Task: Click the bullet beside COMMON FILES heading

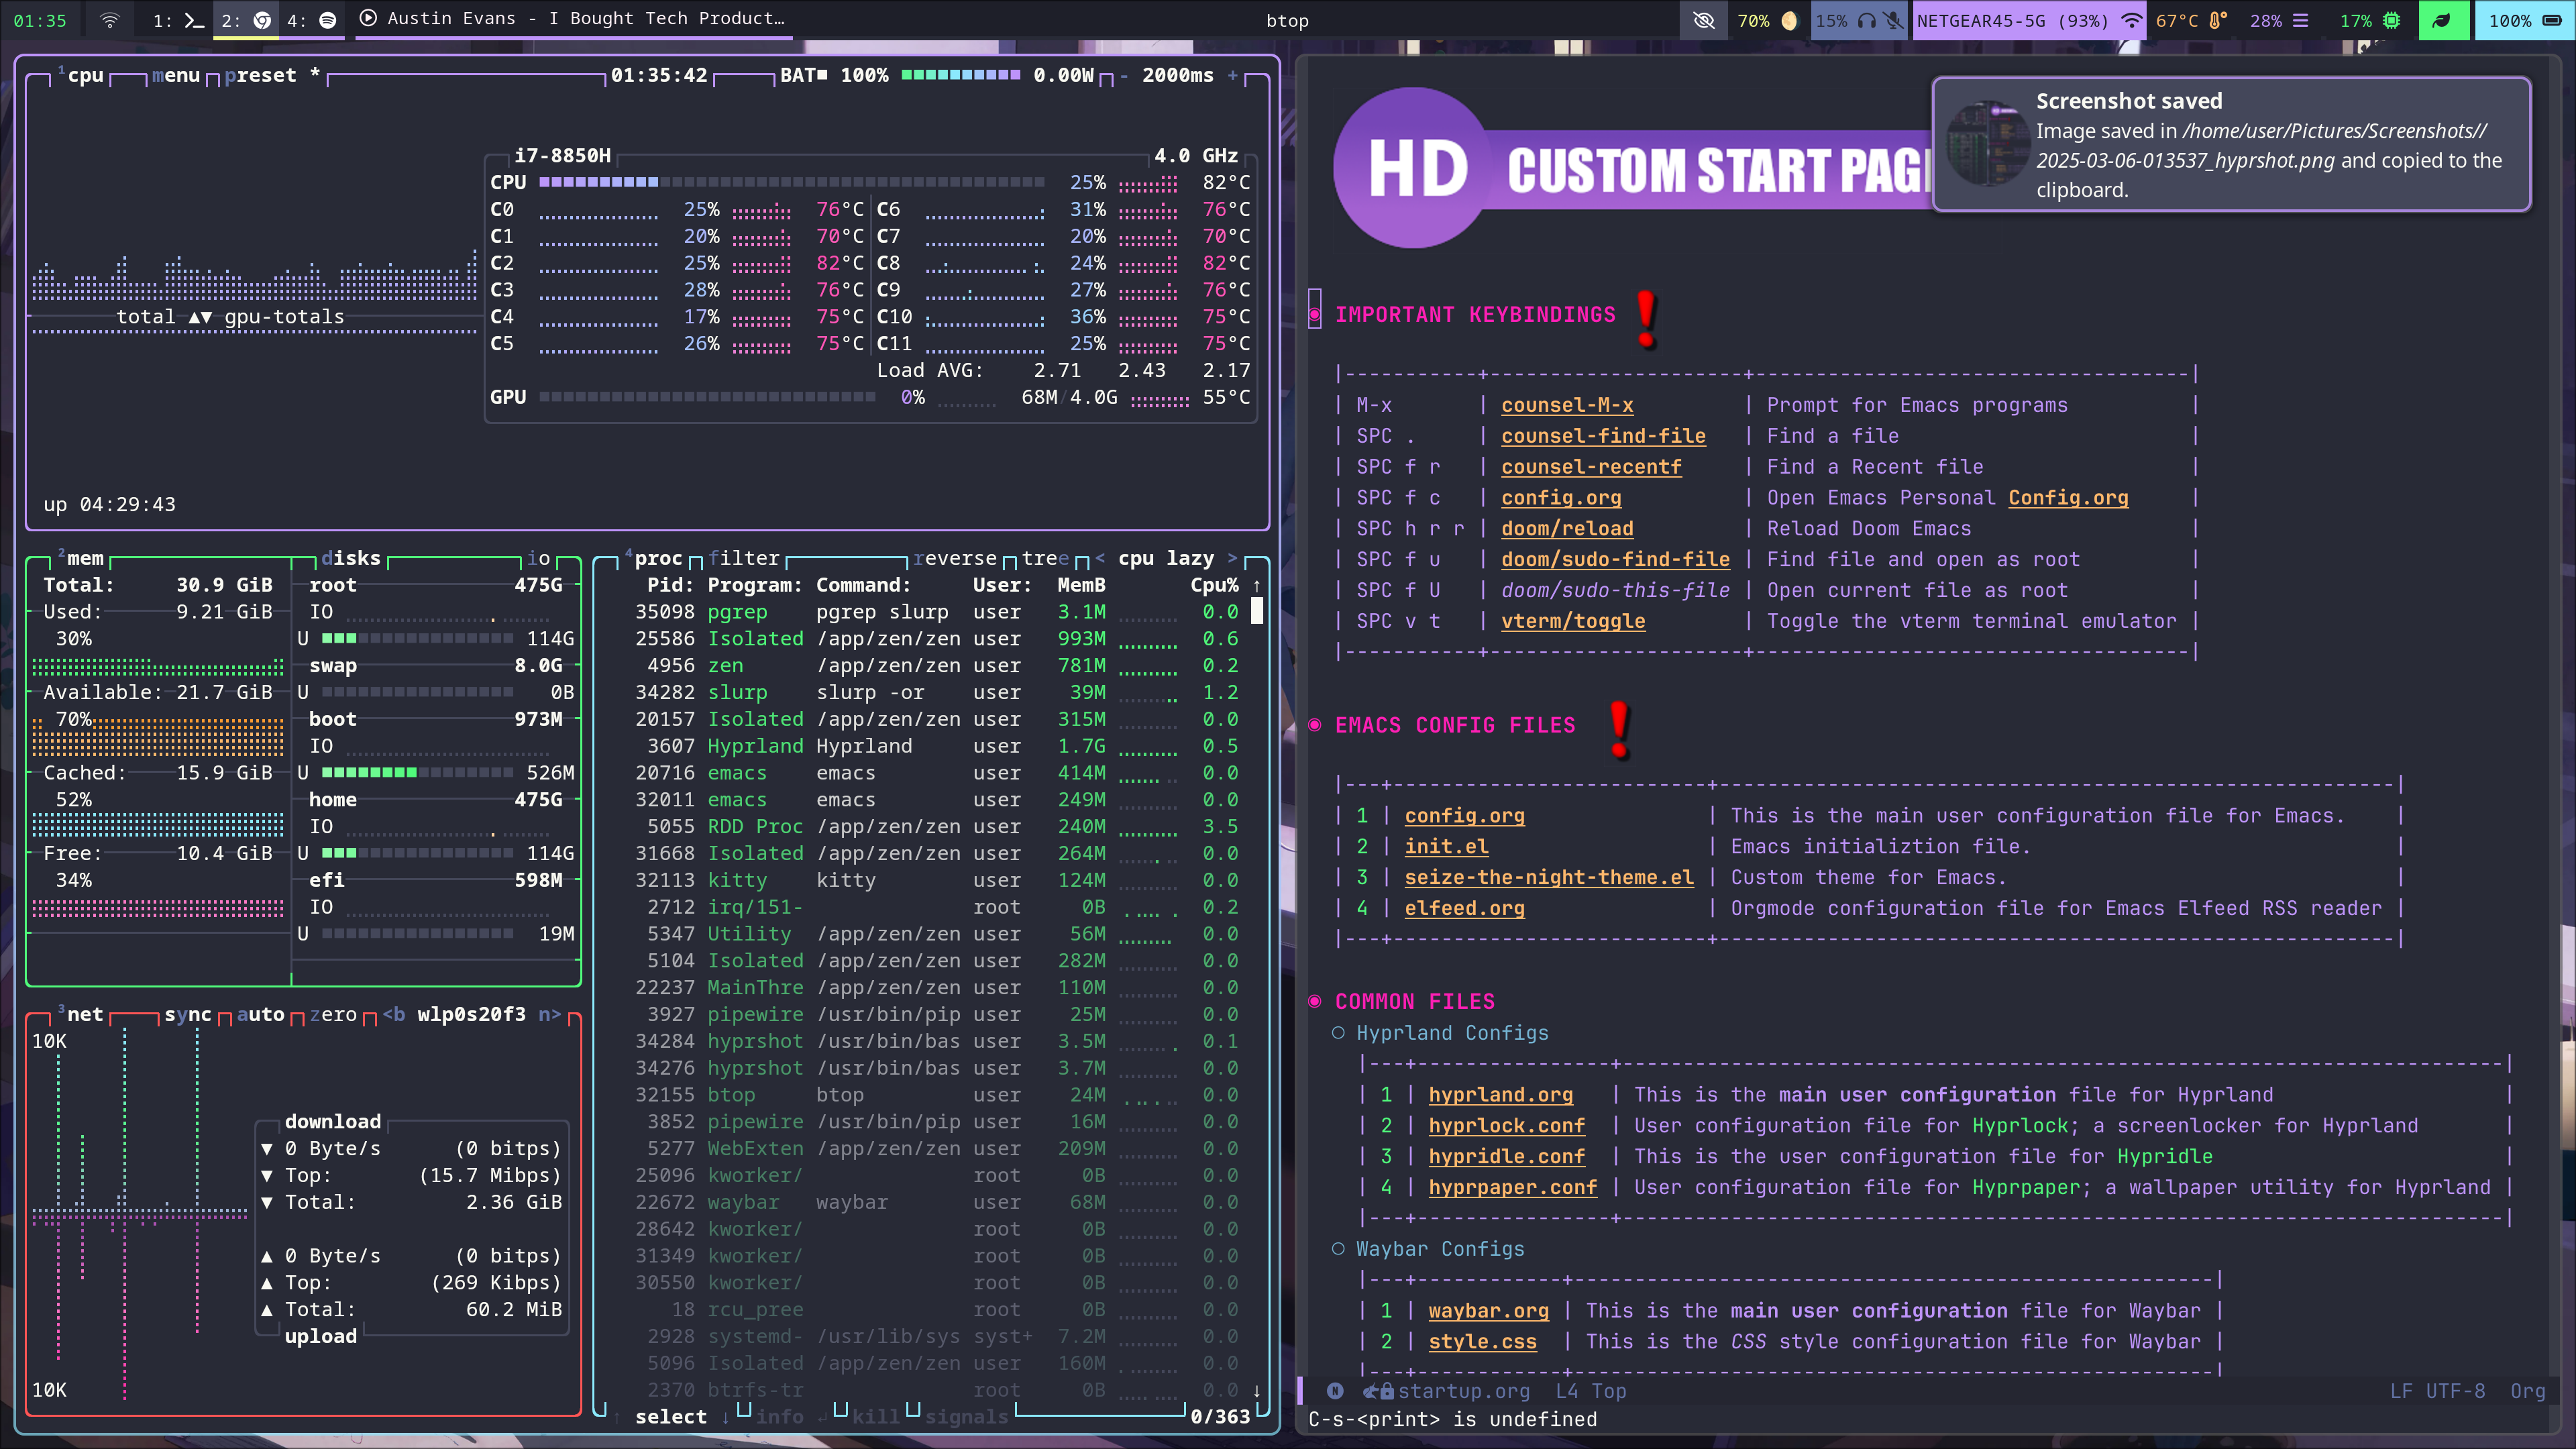Action: point(1314,1001)
